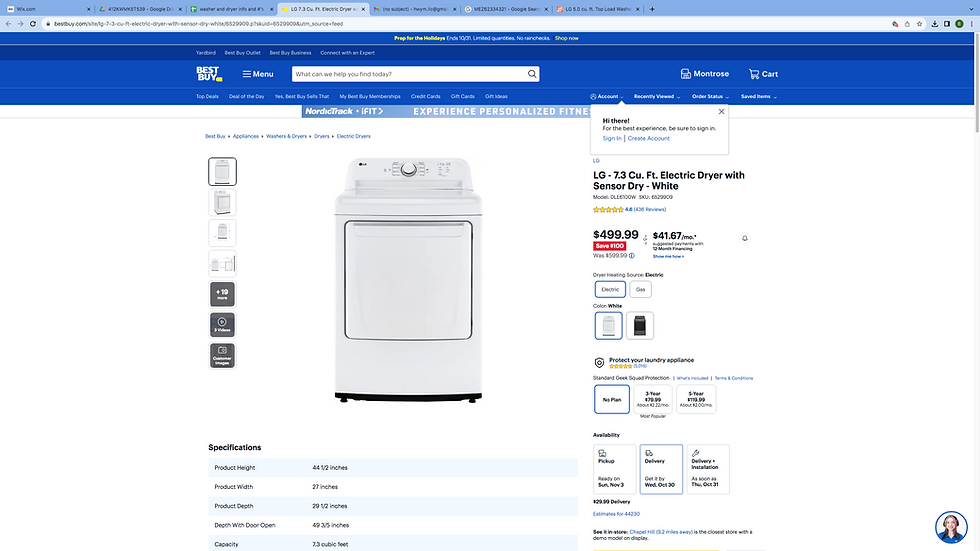Click the info icon beside Was $599.99

pos(632,256)
